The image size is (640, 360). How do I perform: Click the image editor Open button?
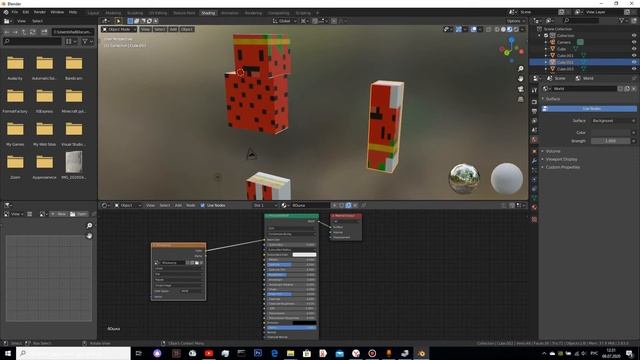tap(79, 214)
